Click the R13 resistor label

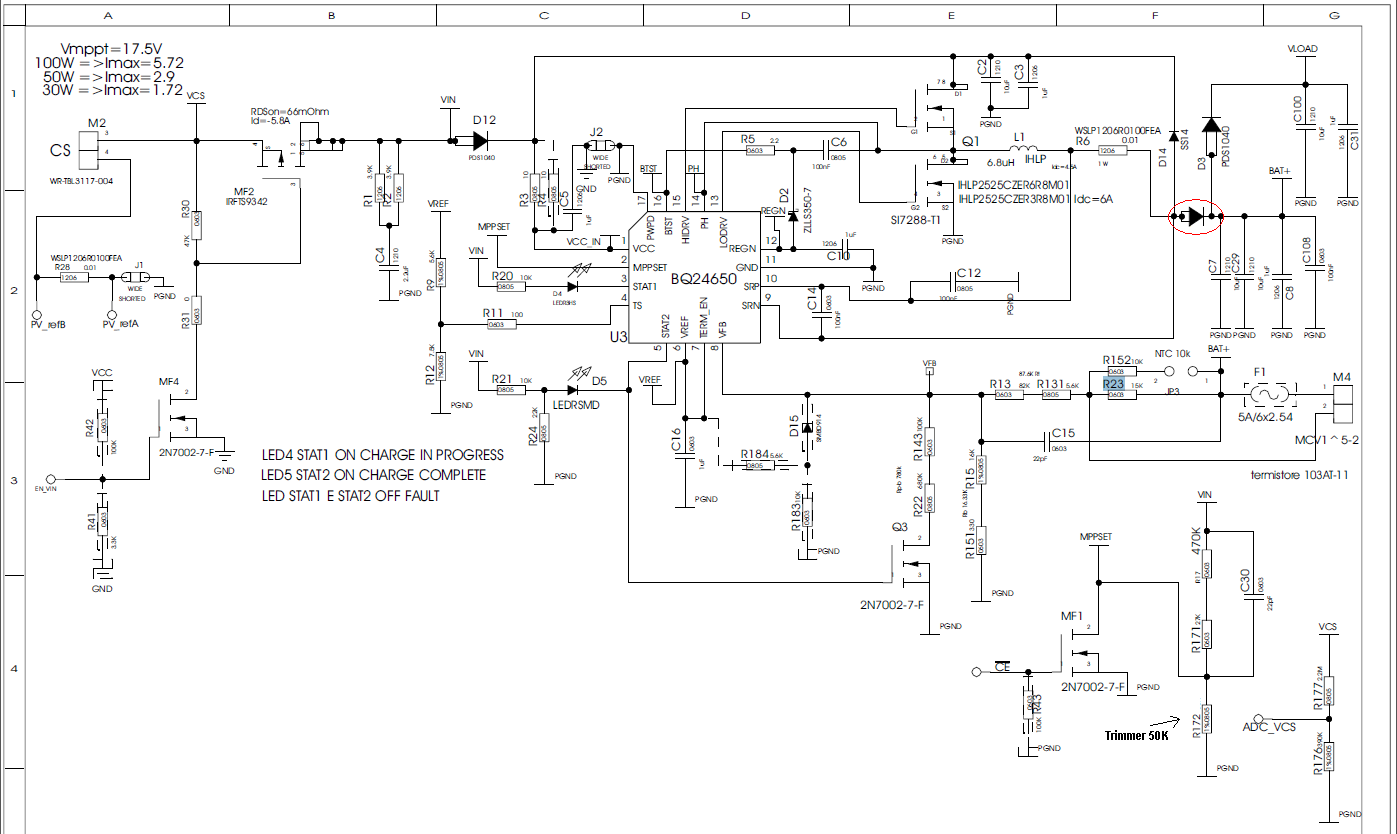tap(1000, 384)
